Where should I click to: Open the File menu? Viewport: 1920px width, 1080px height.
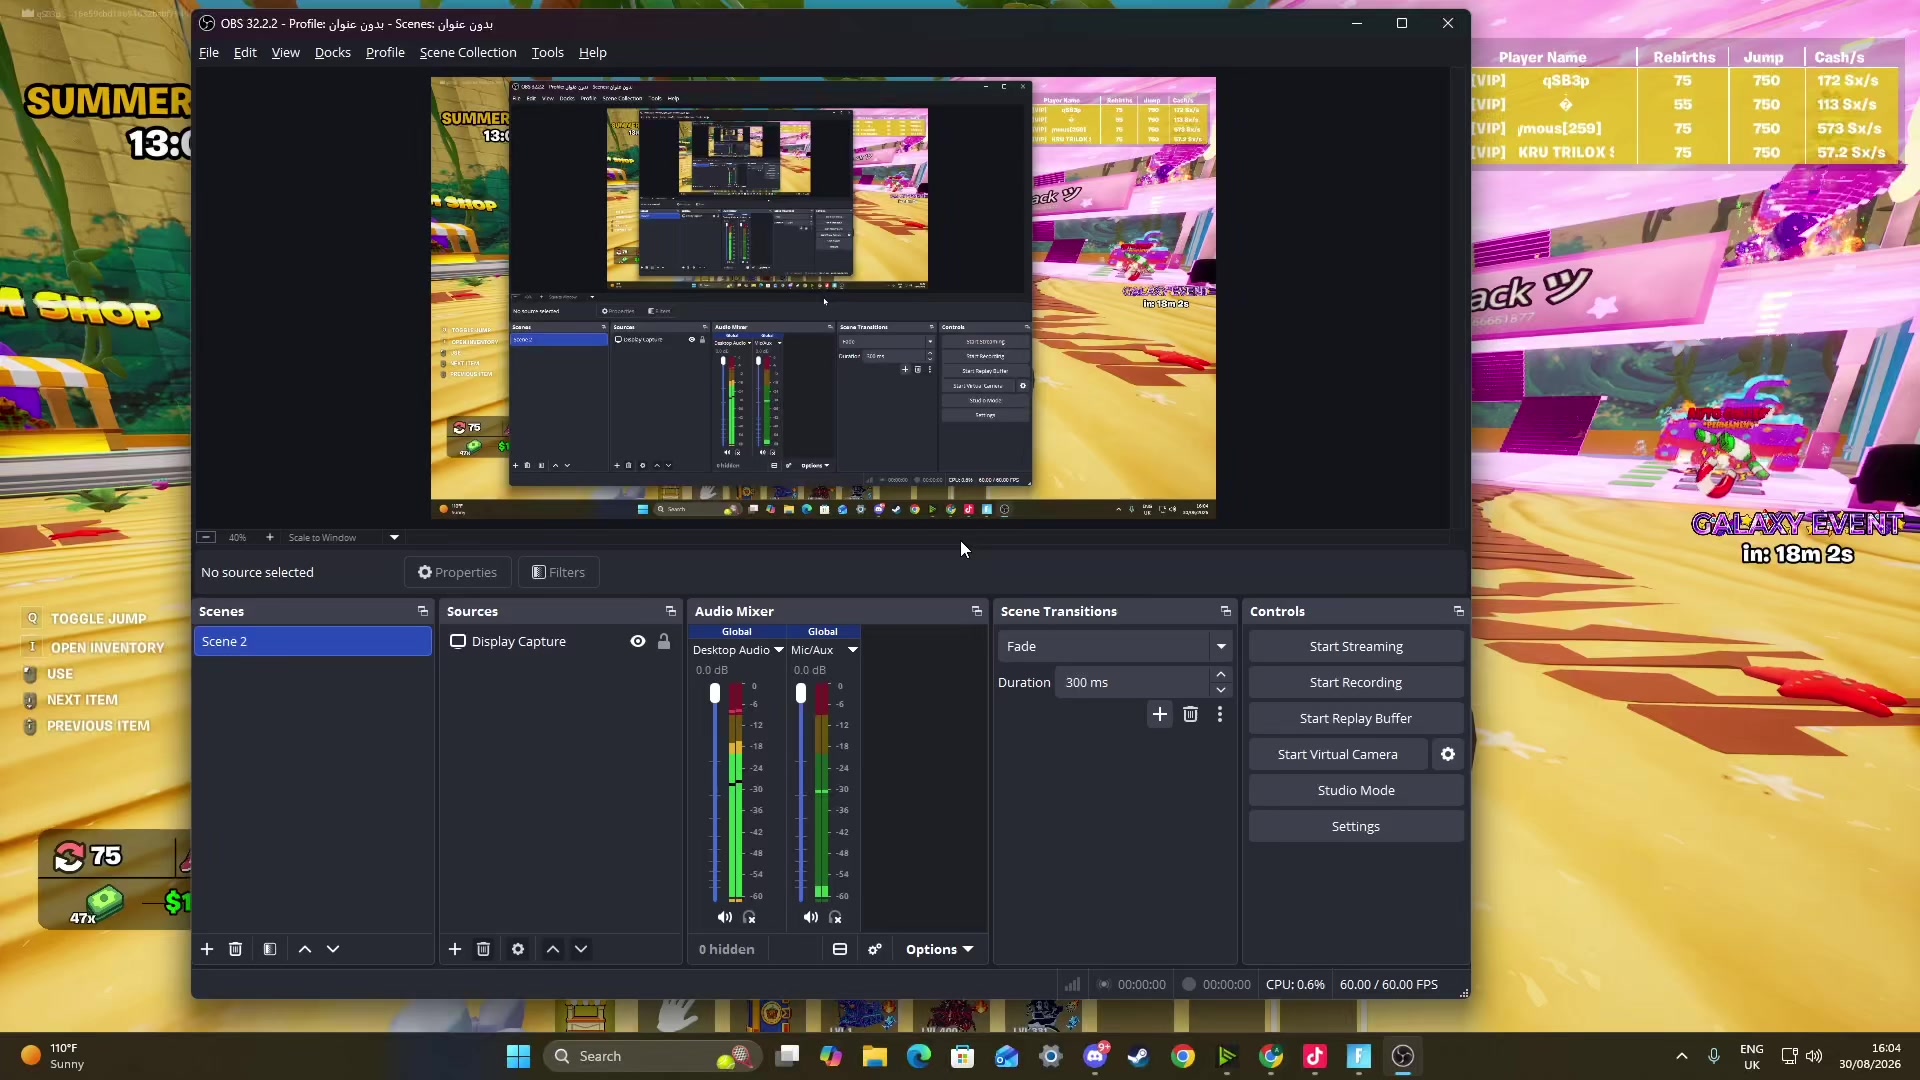[x=209, y=52]
